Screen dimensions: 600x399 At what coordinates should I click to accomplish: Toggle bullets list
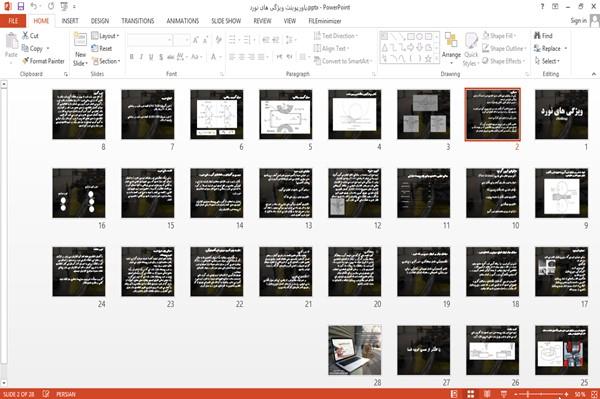coord(233,40)
